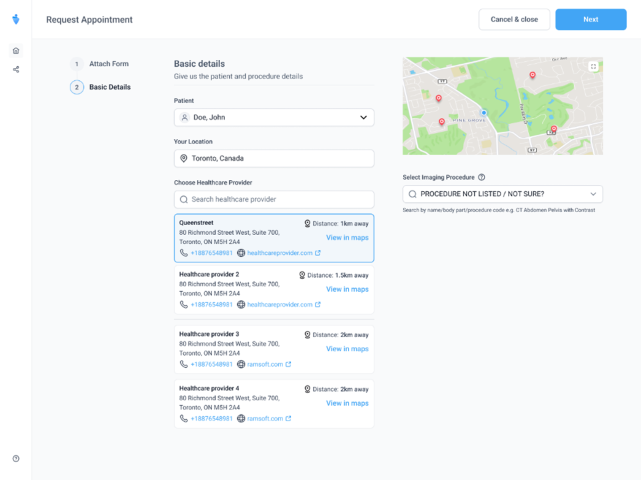Click the map pin in Your Location field
The height and width of the screenshot is (480, 641).
tap(184, 158)
